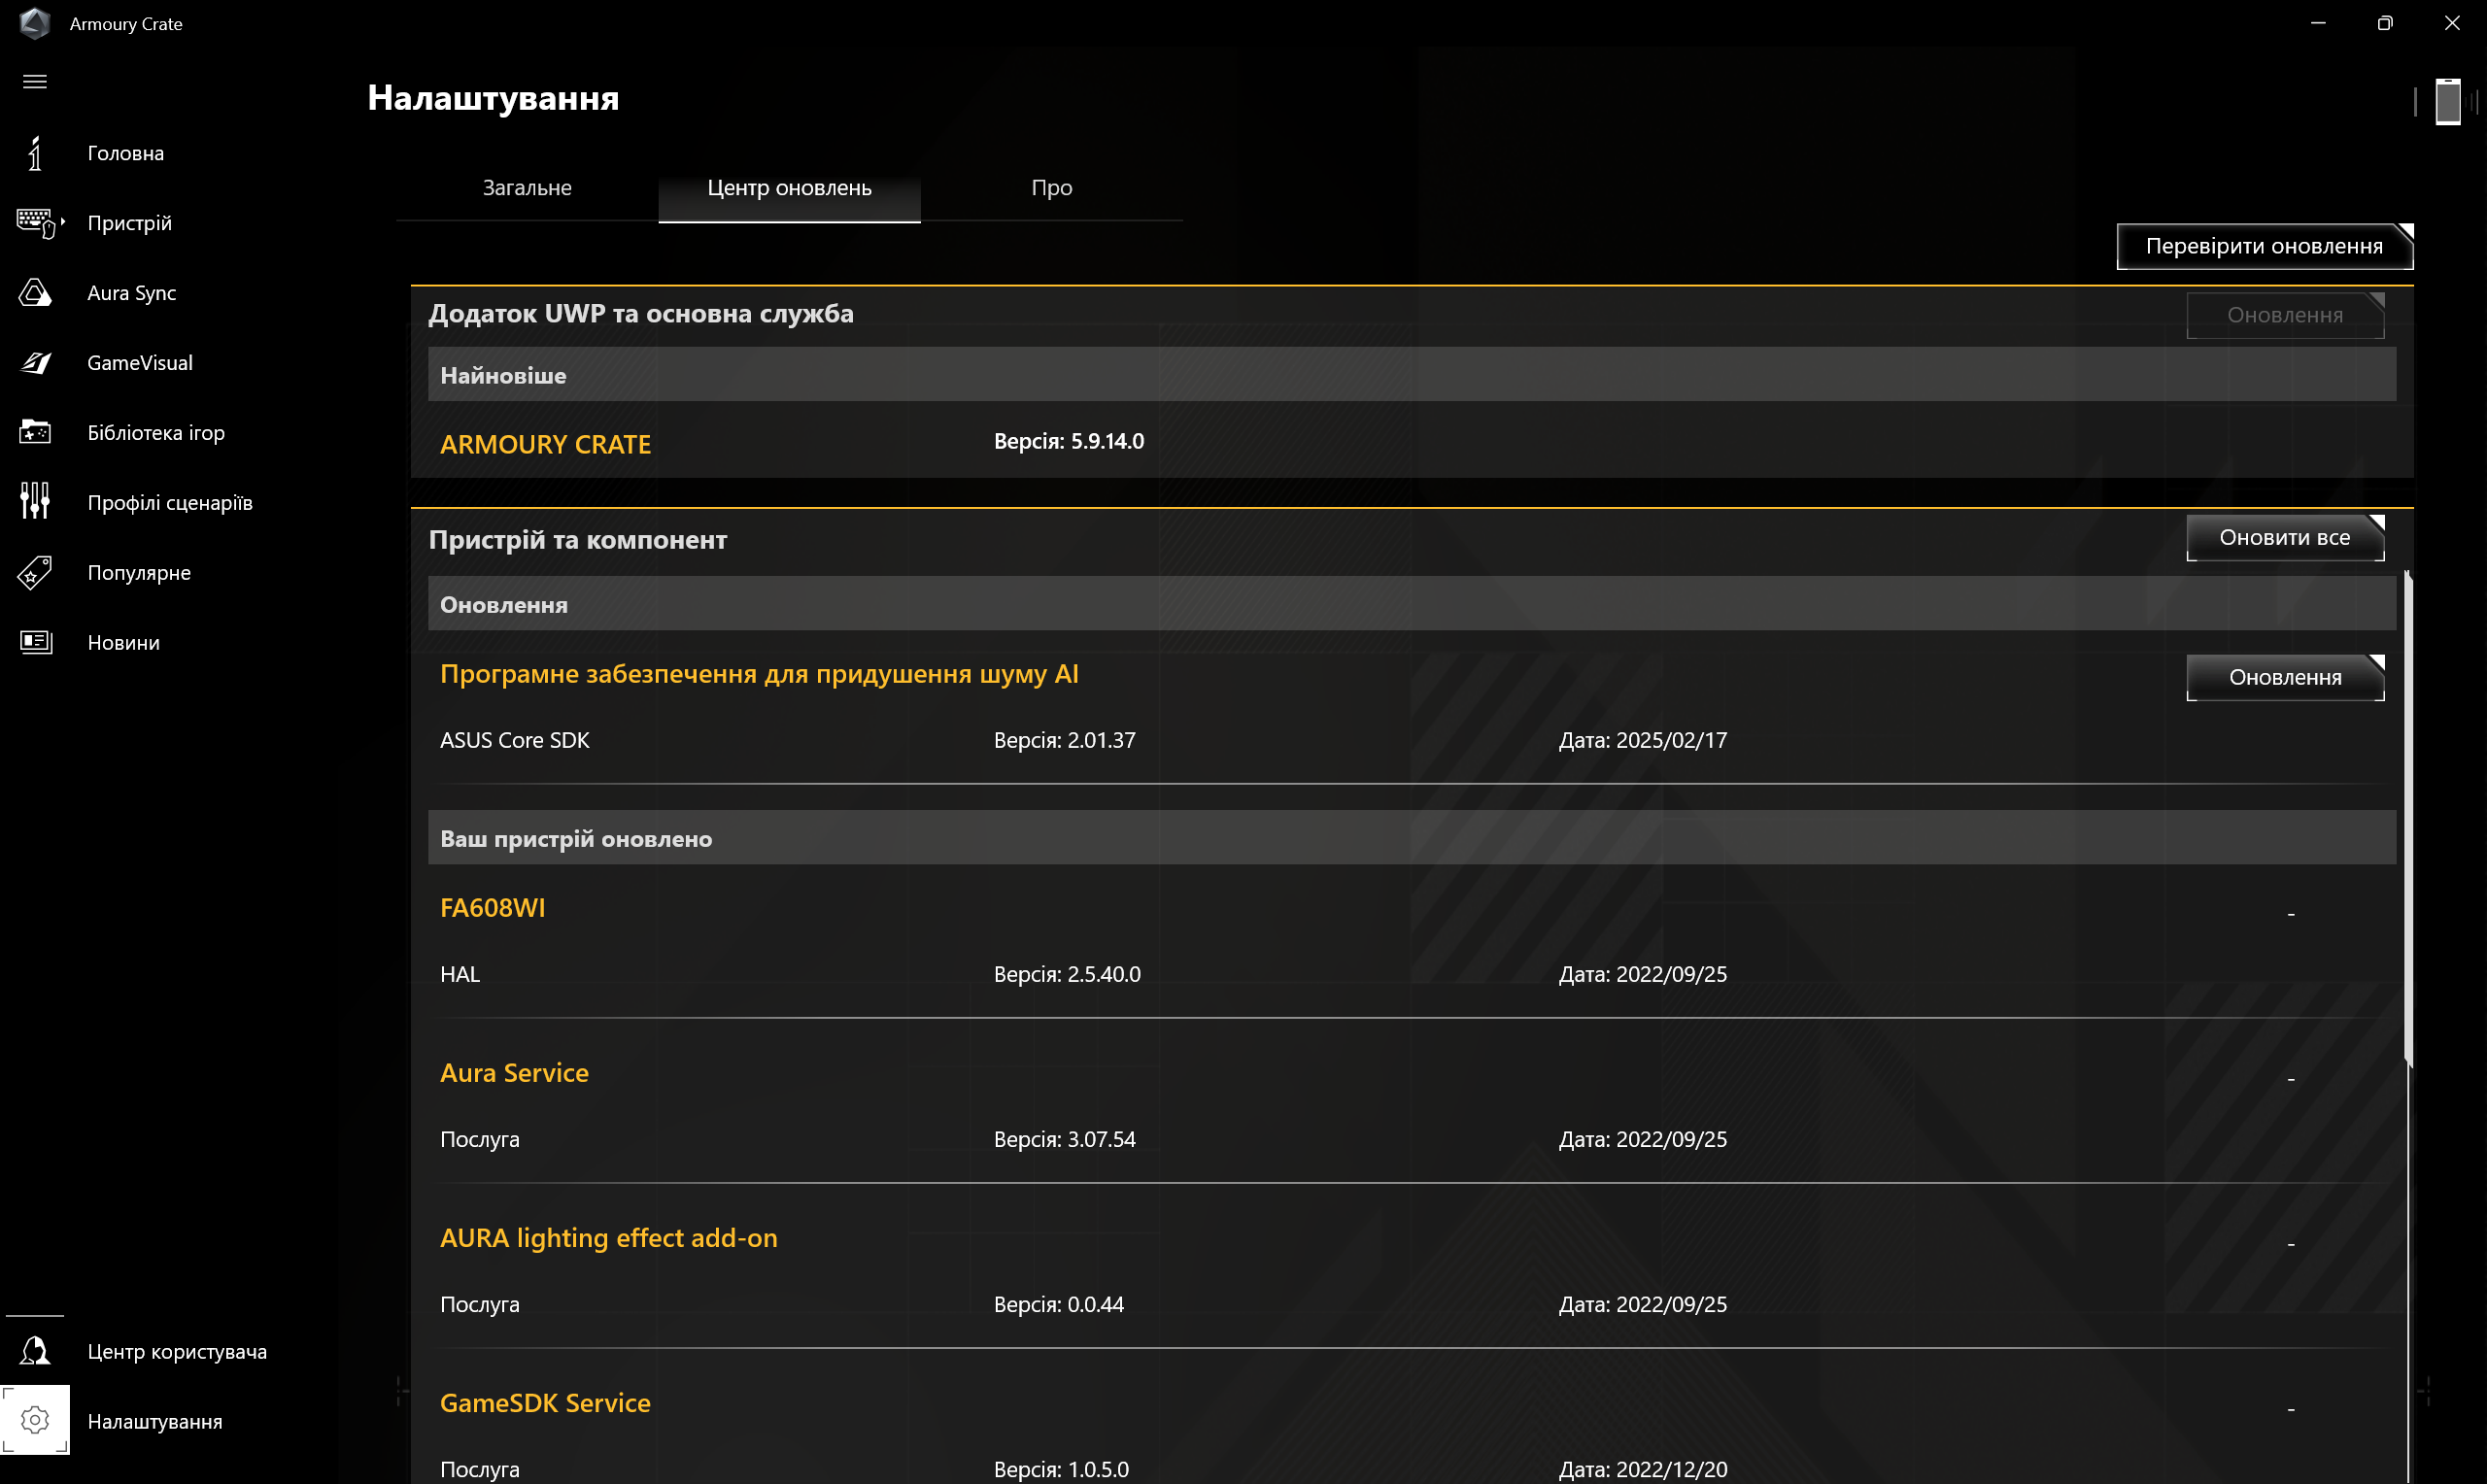Click the component list vertical scrollbar

[x=2407, y=820]
